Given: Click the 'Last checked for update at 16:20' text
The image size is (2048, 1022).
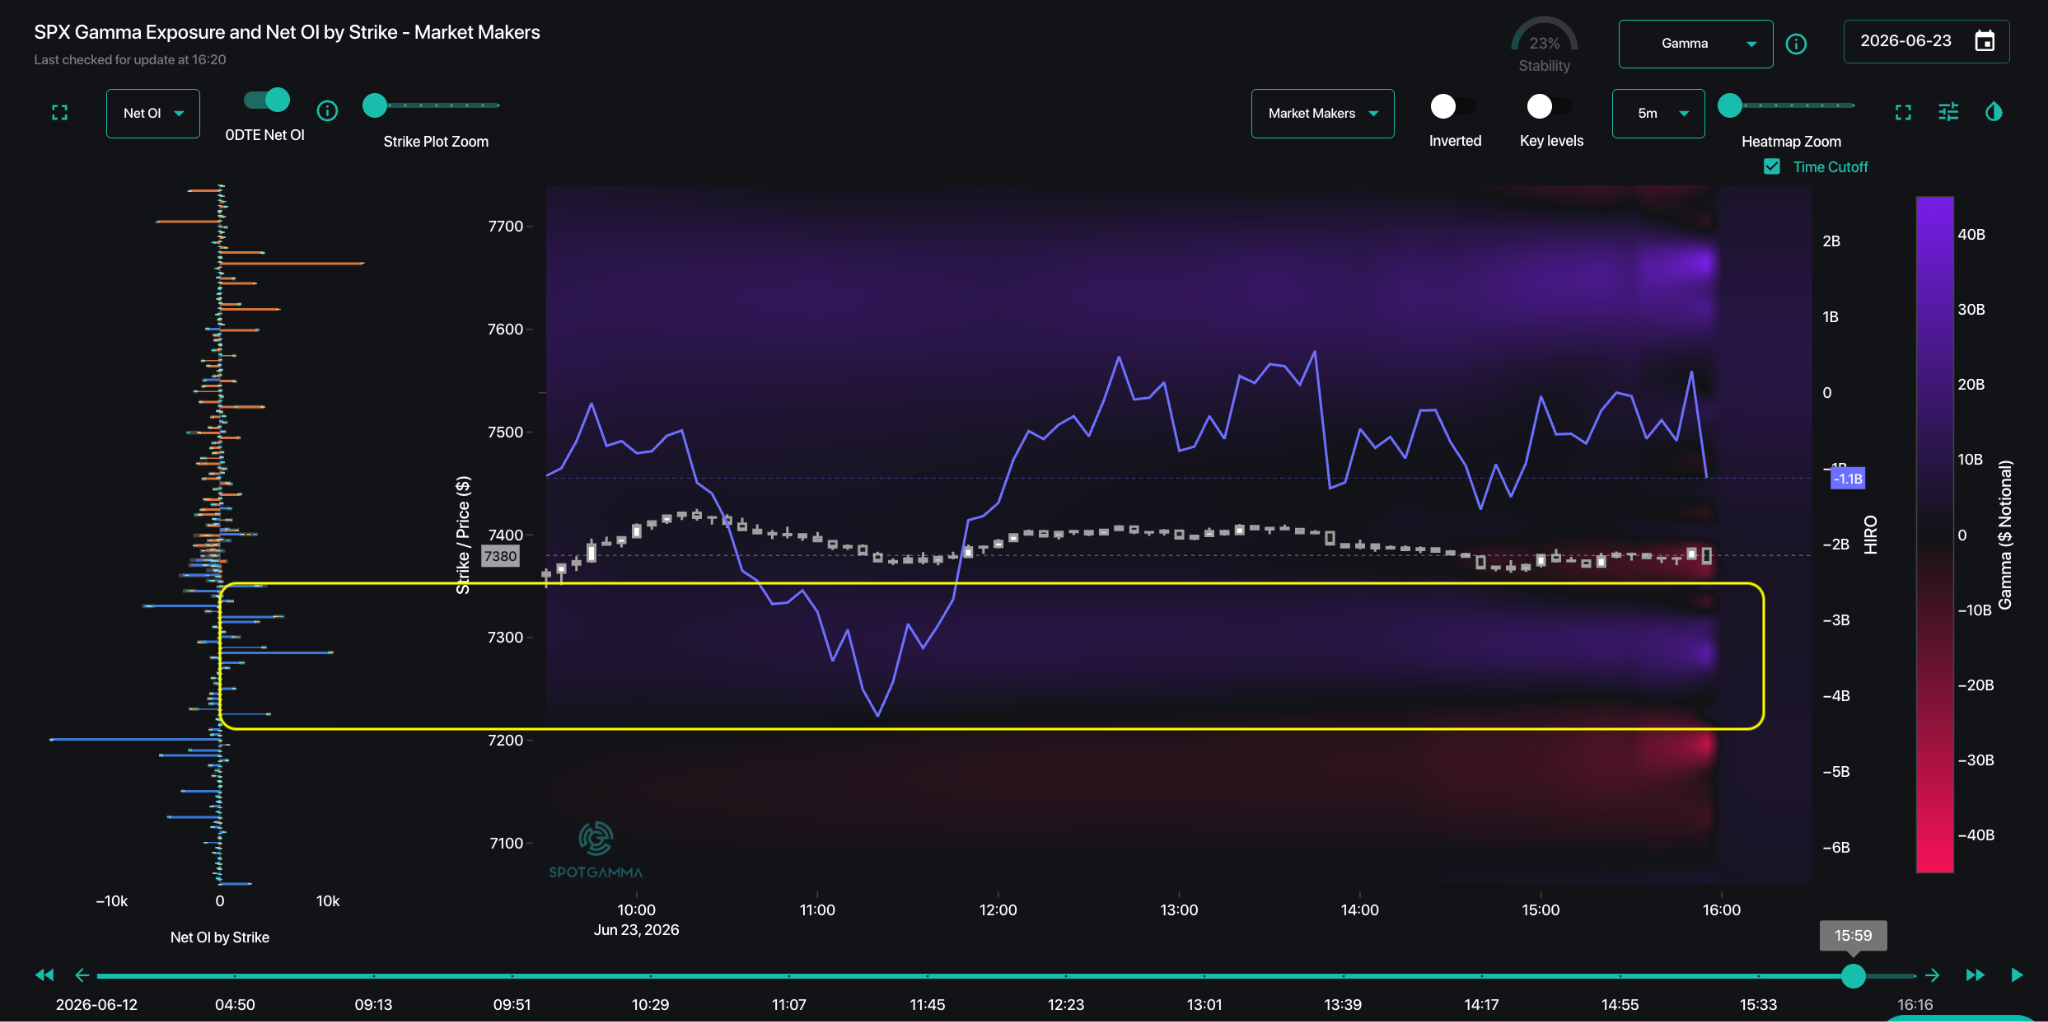Looking at the screenshot, I should 130,60.
